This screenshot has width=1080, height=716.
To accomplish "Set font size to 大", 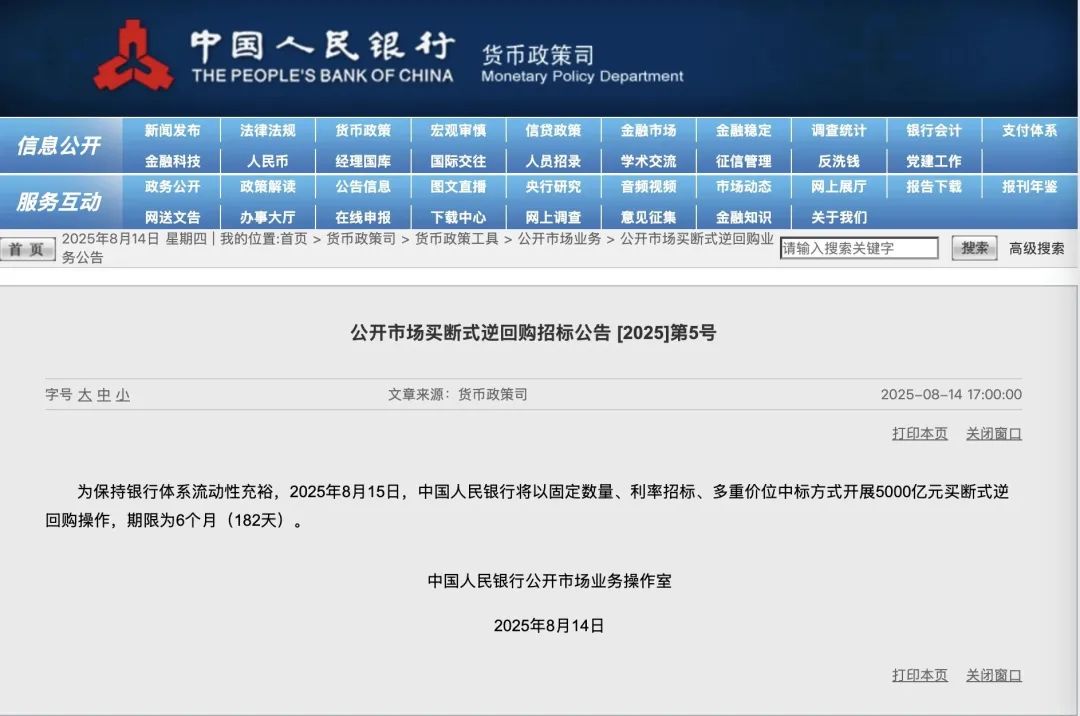I will pos(85,394).
